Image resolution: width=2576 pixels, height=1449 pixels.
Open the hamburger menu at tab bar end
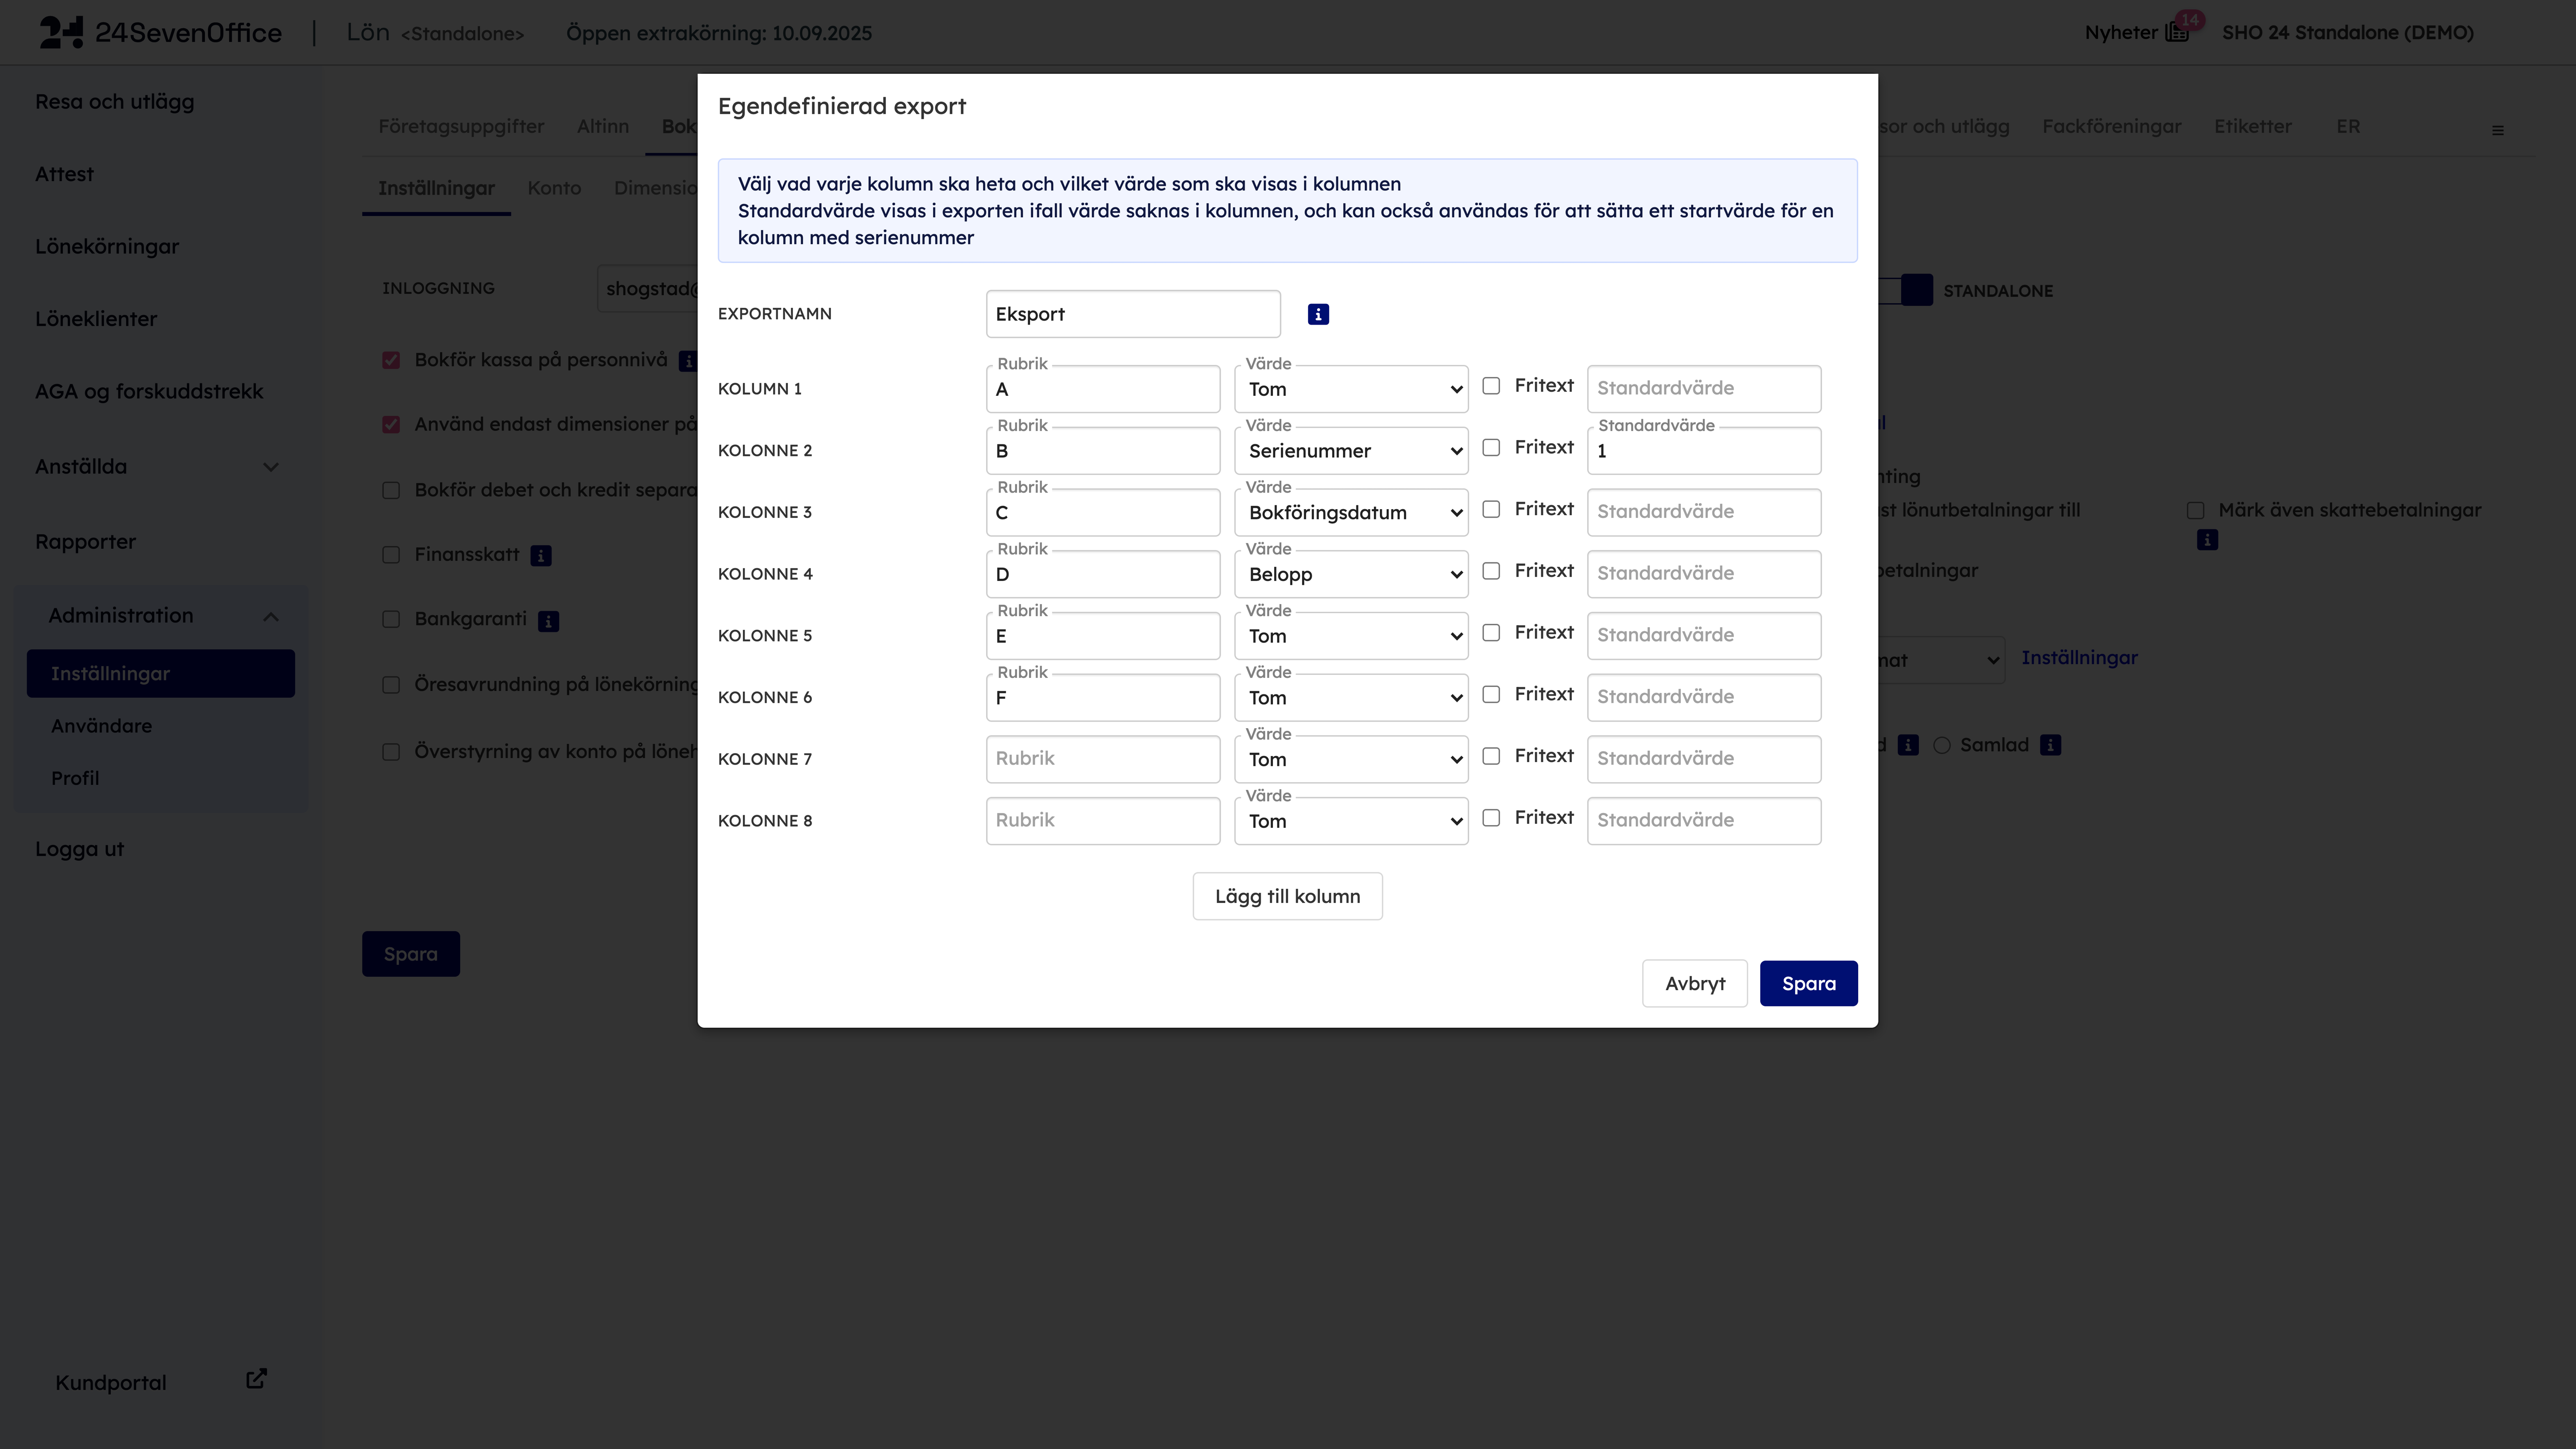pos(2498,130)
